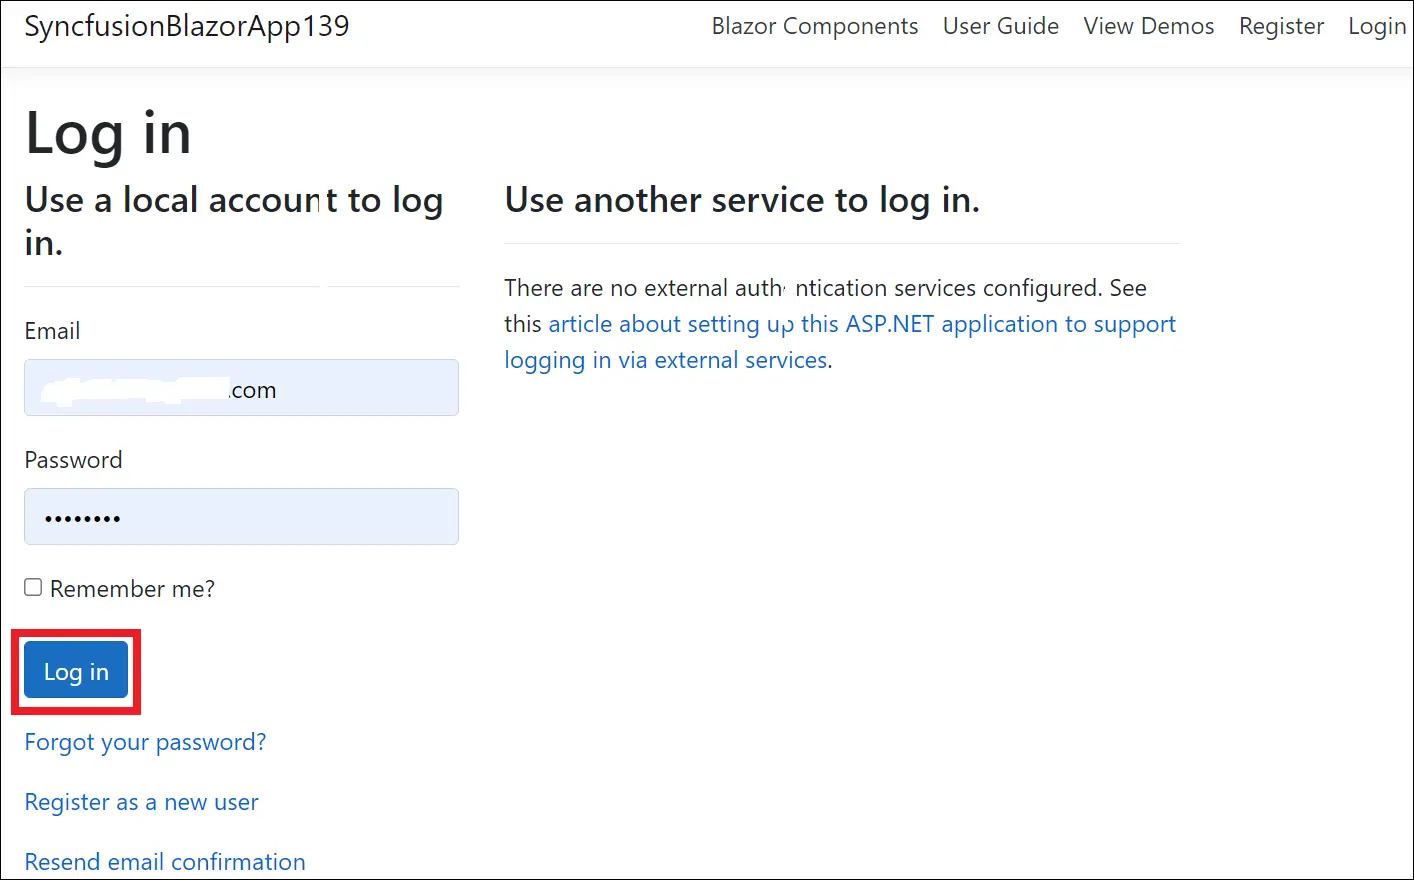Viewport: 1414px width, 880px height.
Task: Click Register as a new user
Action: (x=141, y=802)
